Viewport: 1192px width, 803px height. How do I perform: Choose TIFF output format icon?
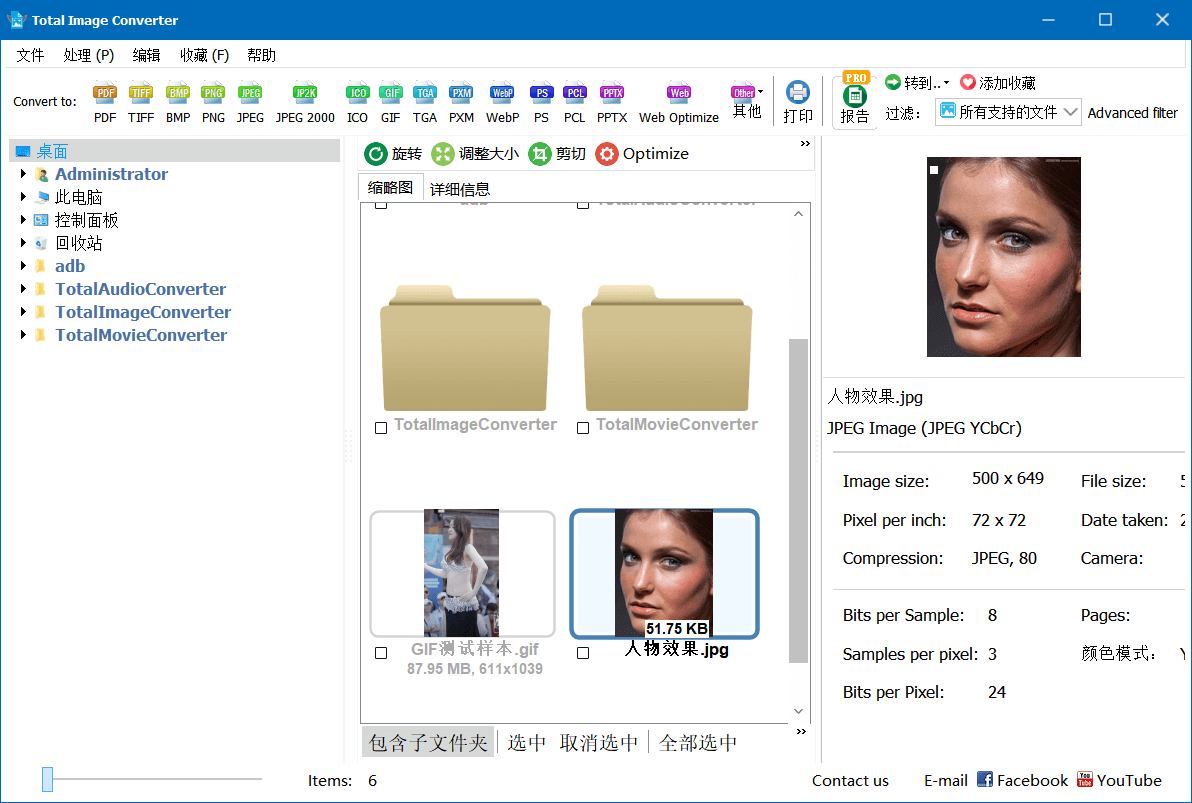tap(140, 100)
